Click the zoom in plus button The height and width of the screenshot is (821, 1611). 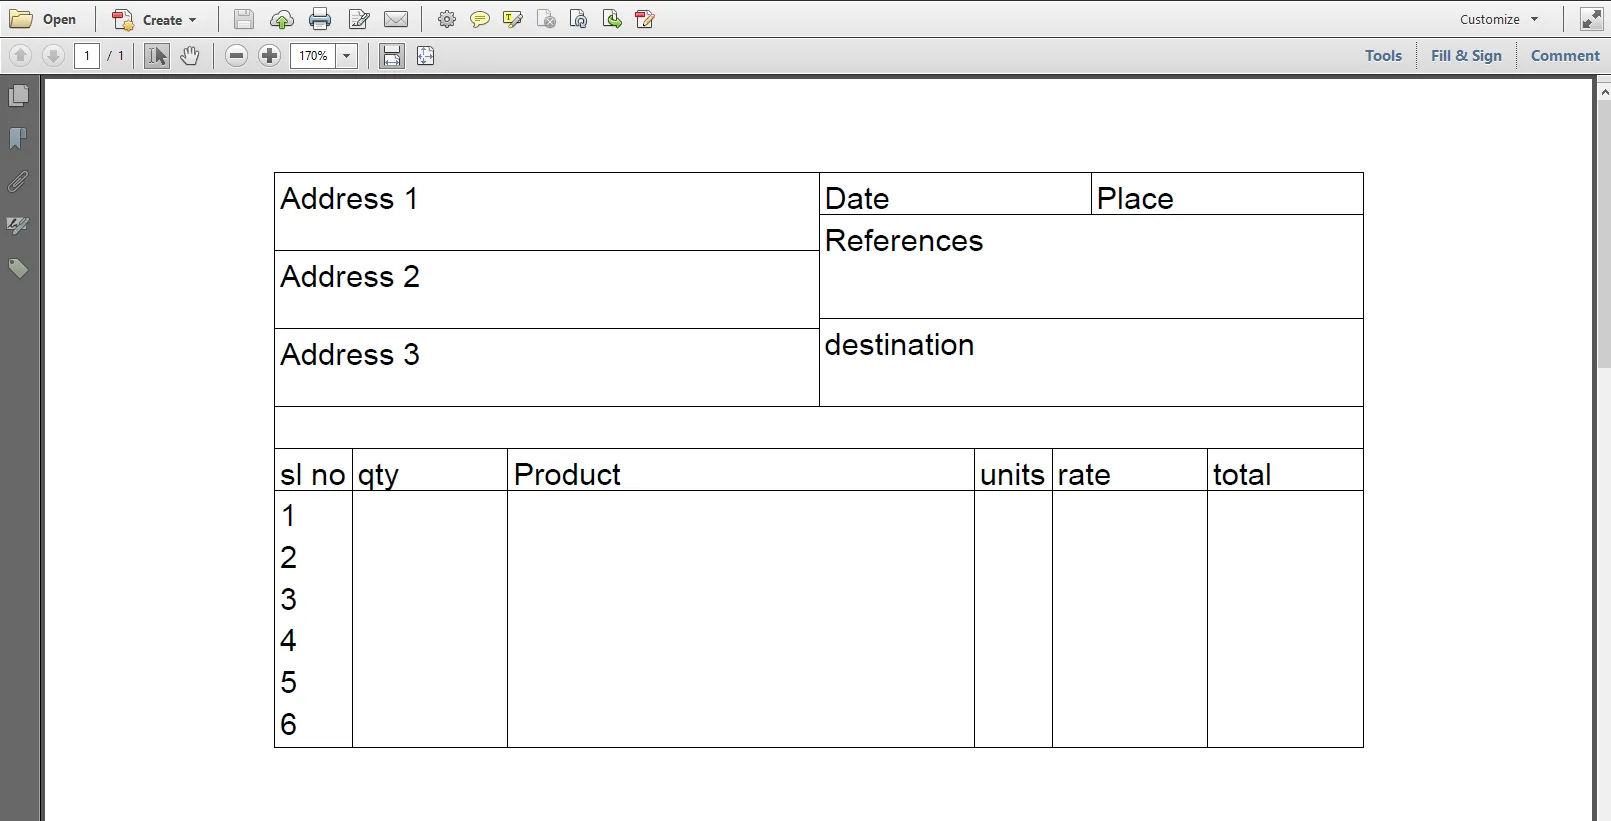pos(269,56)
